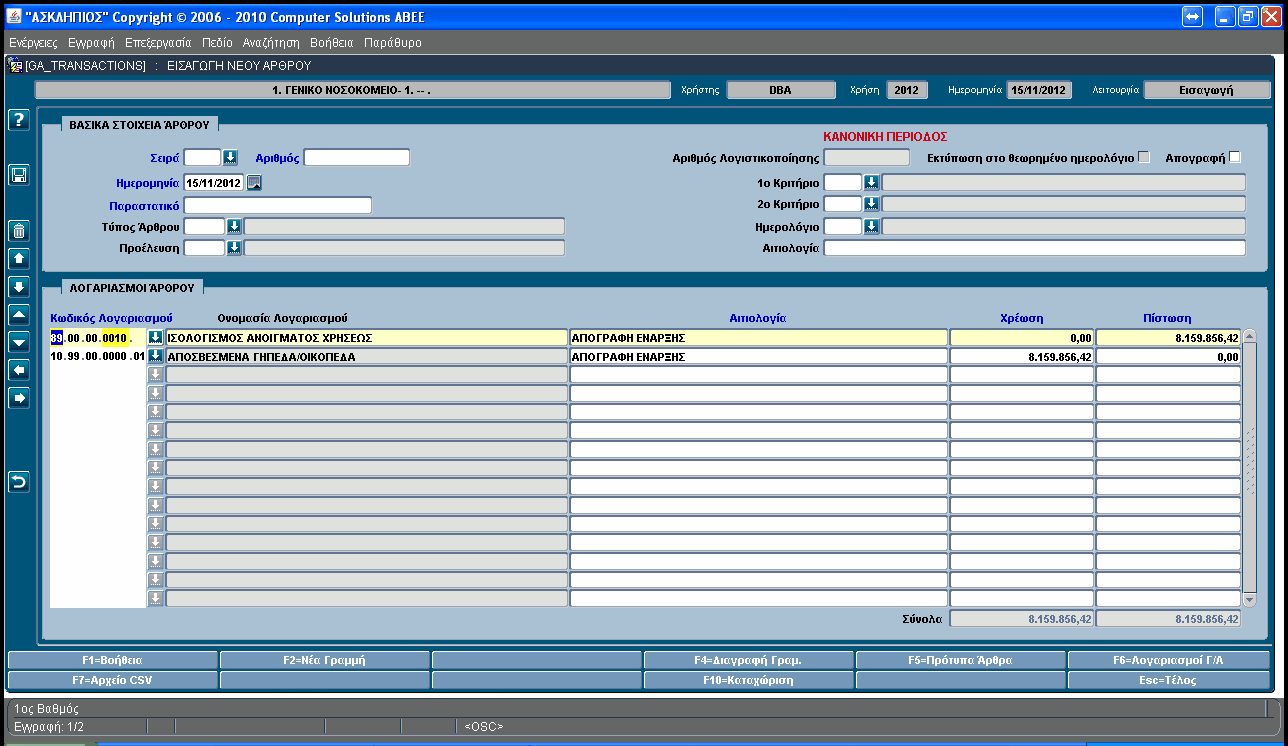Image resolution: width=1288 pixels, height=746 pixels.
Task: Click the F10=Καταχώριση button
Action: [x=748, y=680]
